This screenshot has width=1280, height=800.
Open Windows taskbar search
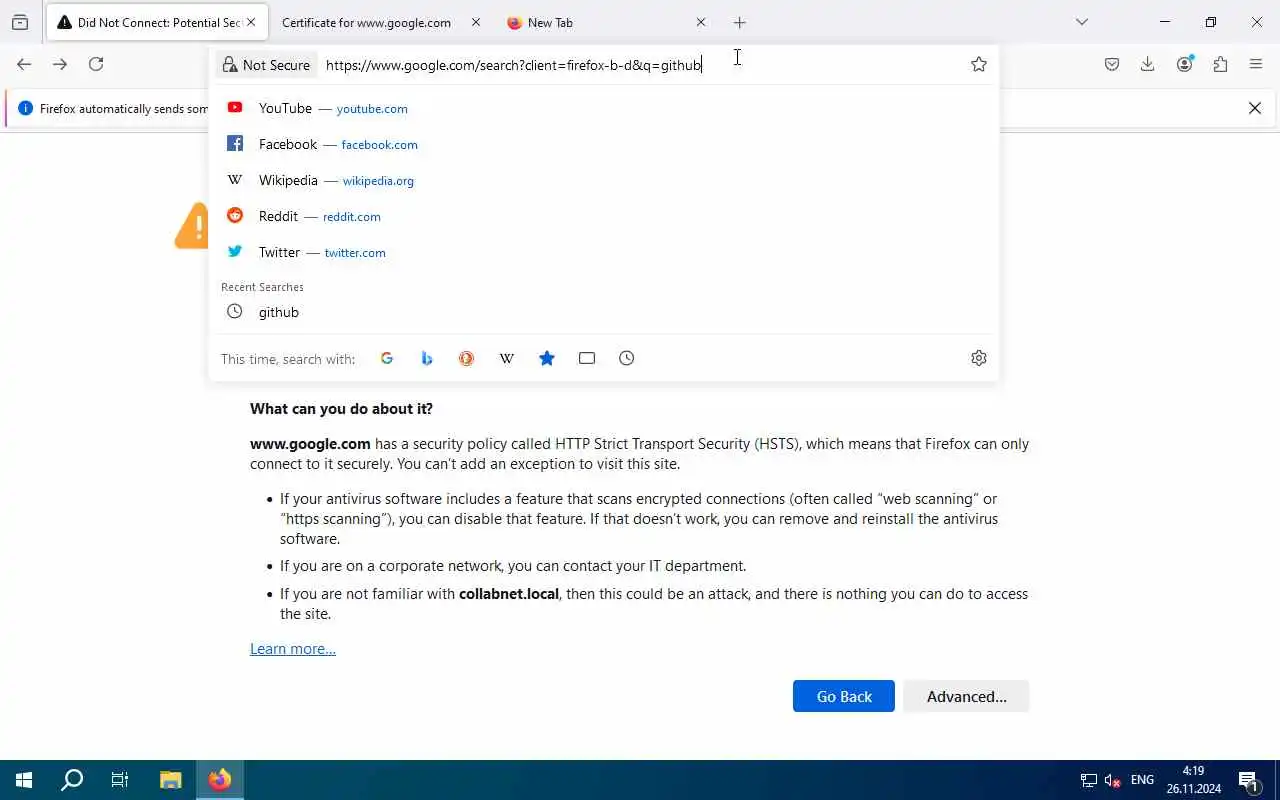[72, 780]
